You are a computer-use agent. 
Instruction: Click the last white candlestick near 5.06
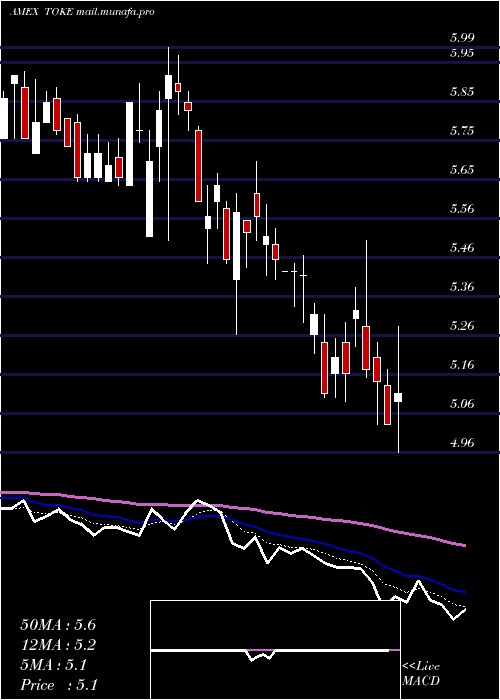(x=398, y=397)
